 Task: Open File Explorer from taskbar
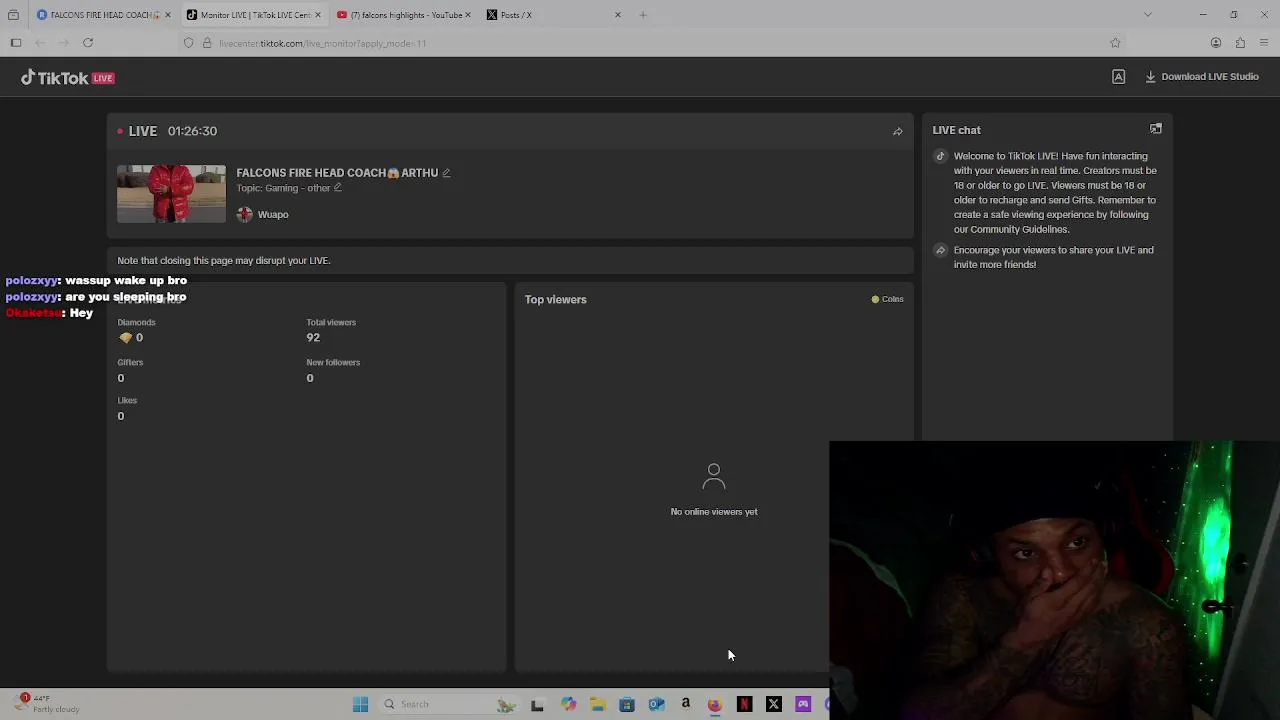pos(597,704)
